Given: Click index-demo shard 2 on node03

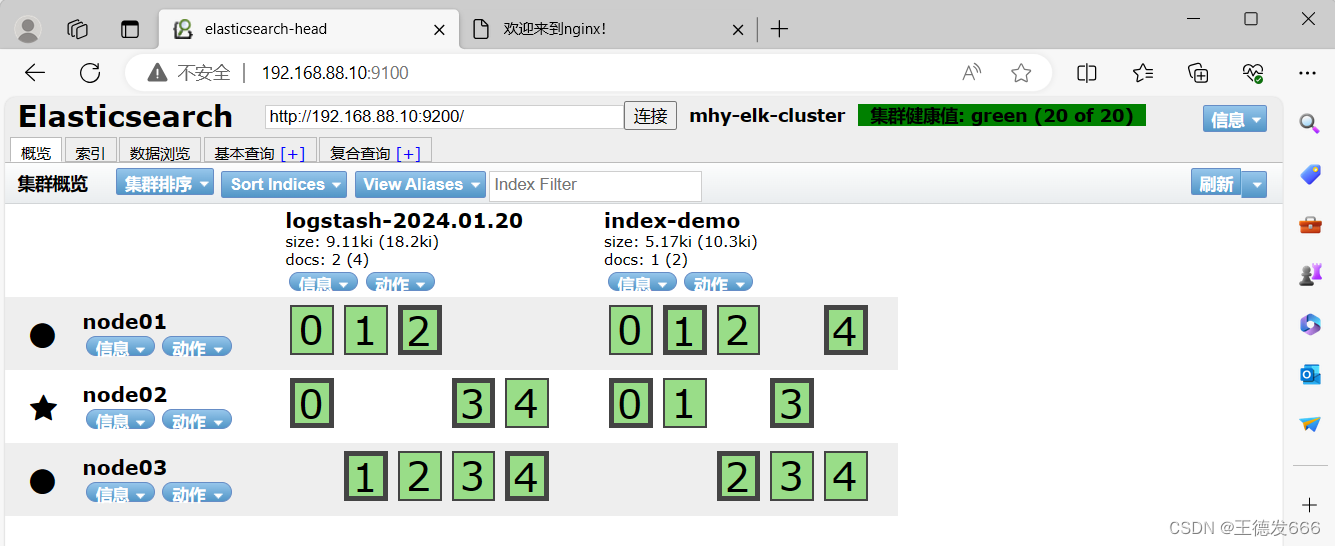Looking at the screenshot, I should coord(738,476).
